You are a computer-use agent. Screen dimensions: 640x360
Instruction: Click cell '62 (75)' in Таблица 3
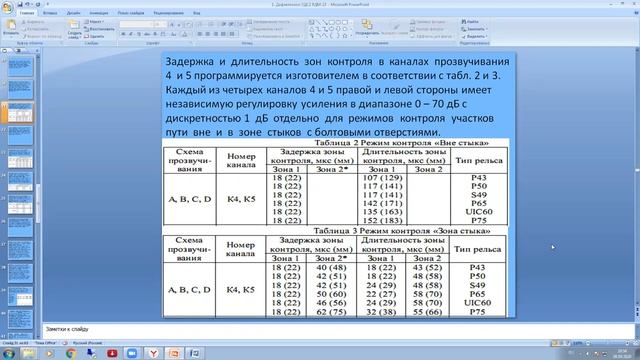click(331, 312)
